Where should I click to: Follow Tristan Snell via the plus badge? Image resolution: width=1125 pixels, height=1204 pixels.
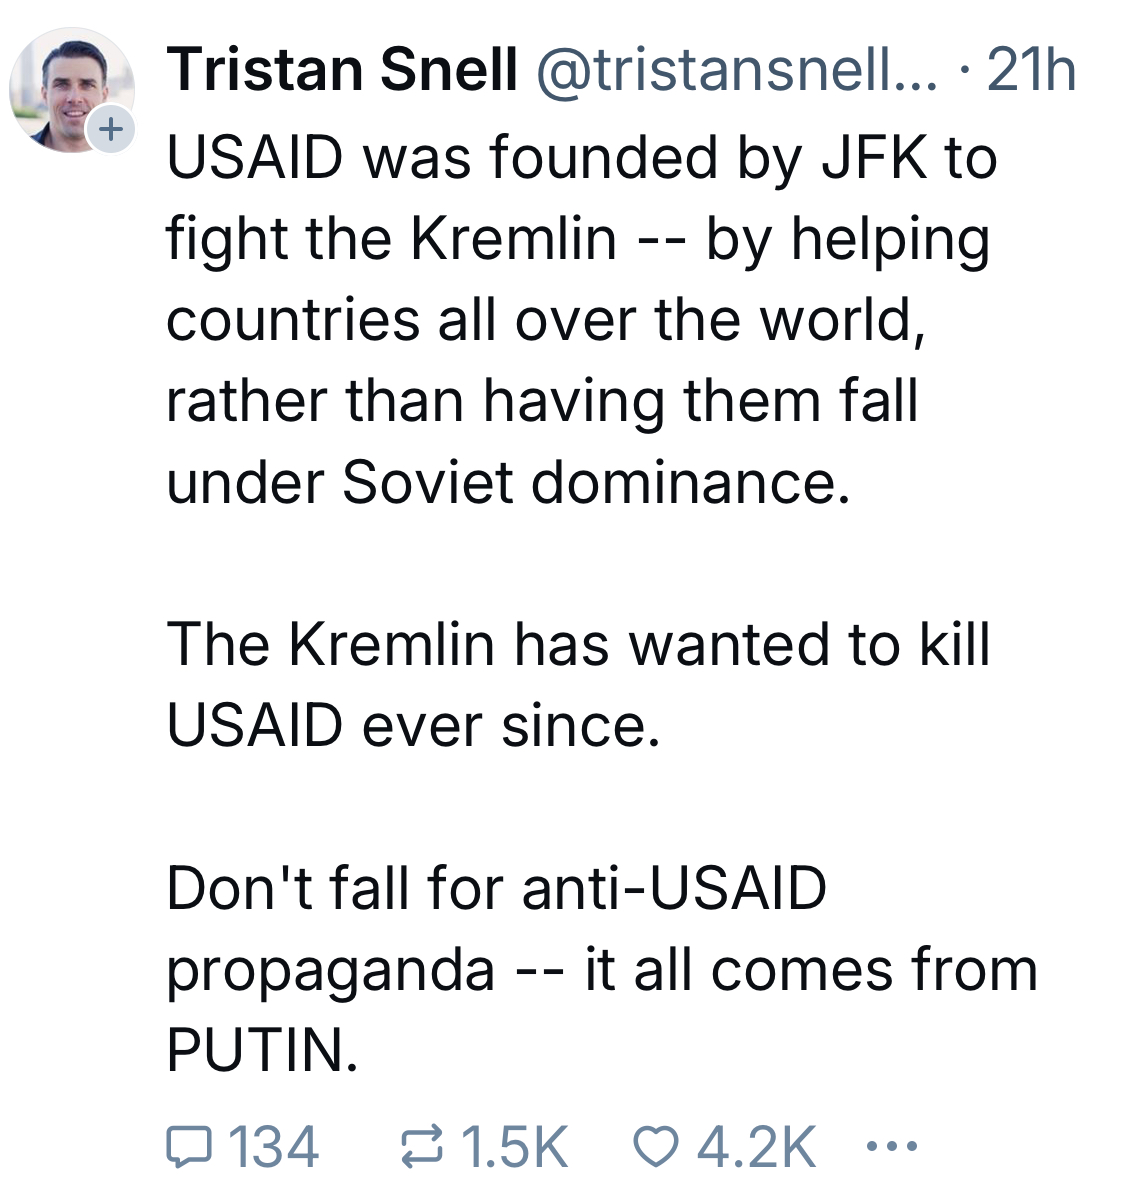click(111, 129)
